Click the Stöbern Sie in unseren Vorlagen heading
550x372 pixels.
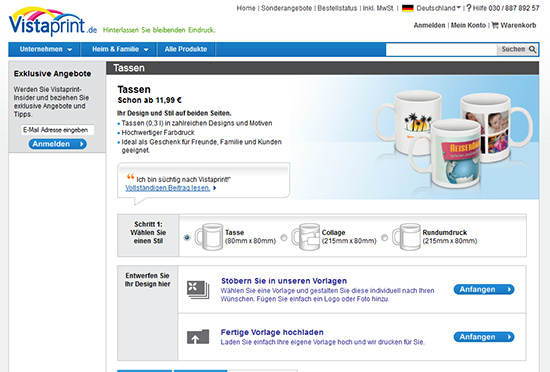click(284, 281)
